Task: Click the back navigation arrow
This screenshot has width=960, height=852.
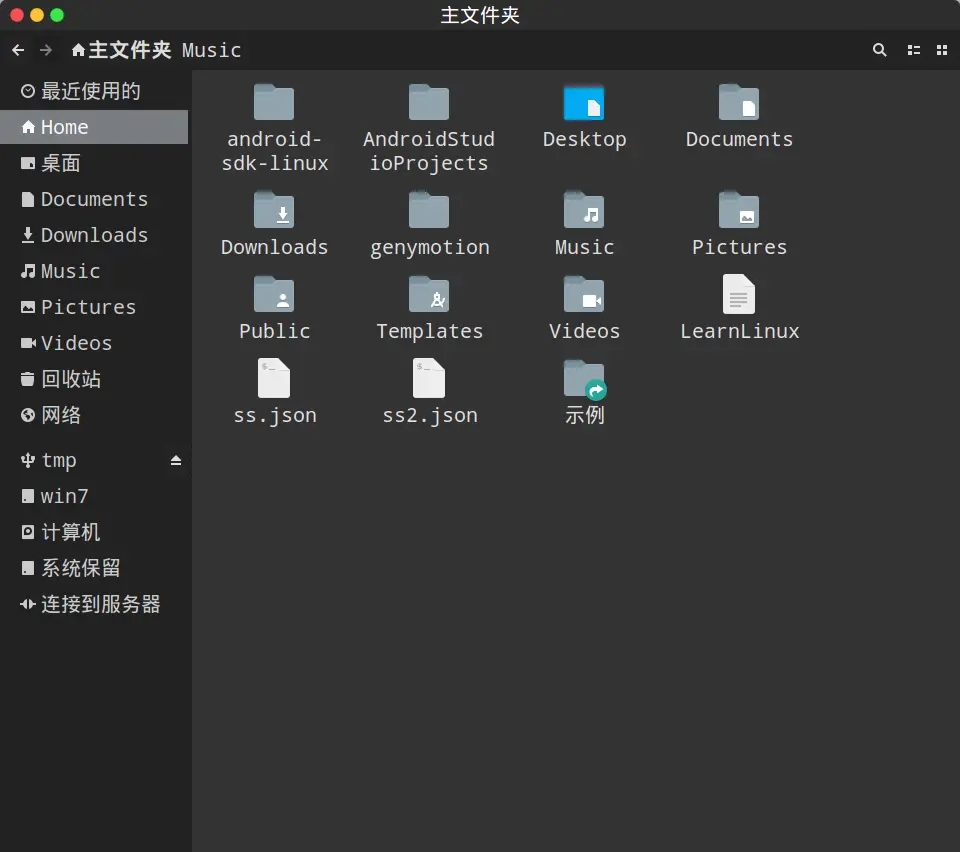Action: click(17, 50)
